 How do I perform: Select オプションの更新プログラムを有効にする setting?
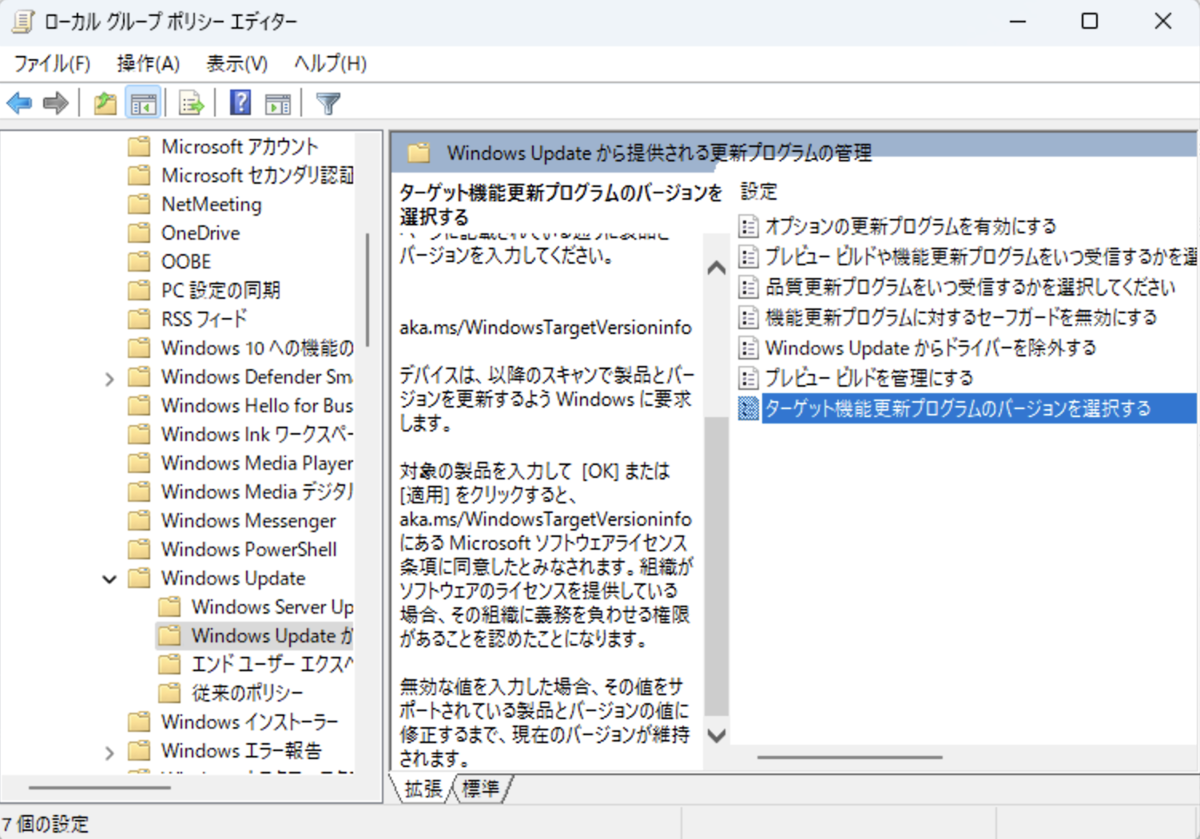pyautogui.click(x=911, y=226)
